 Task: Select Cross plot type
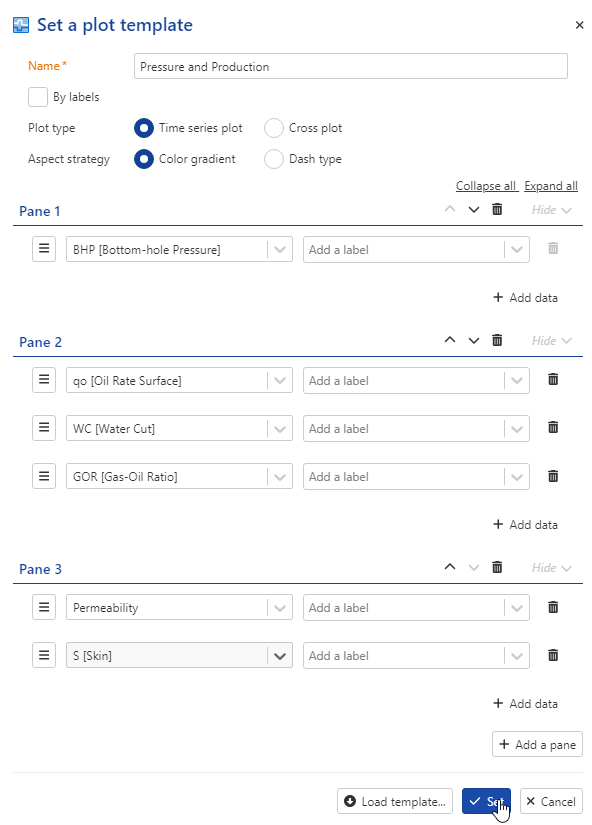point(274,128)
